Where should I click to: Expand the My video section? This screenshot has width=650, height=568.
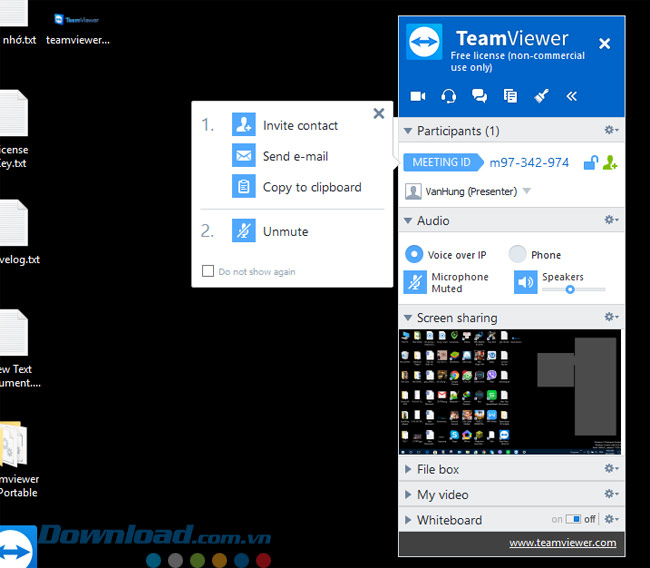pyautogui.click(x=408, y=495)
